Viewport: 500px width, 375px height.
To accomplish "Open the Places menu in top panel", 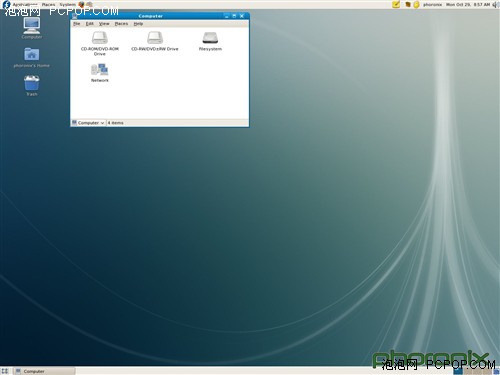I will pyautogui.click(x=48, y=5).
